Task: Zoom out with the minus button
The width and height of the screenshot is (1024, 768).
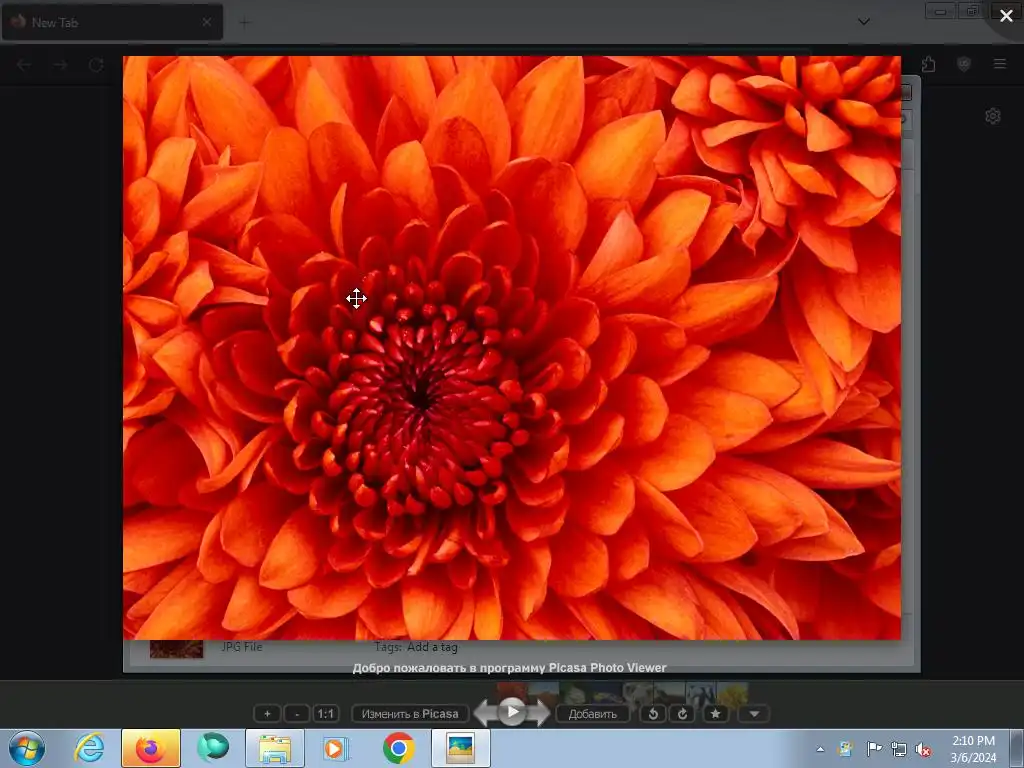Action: 297,714
